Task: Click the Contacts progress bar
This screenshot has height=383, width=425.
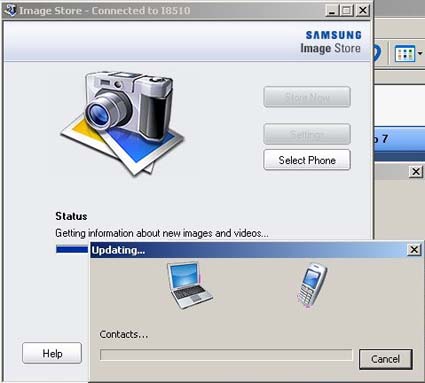Action: pos(226,355)
